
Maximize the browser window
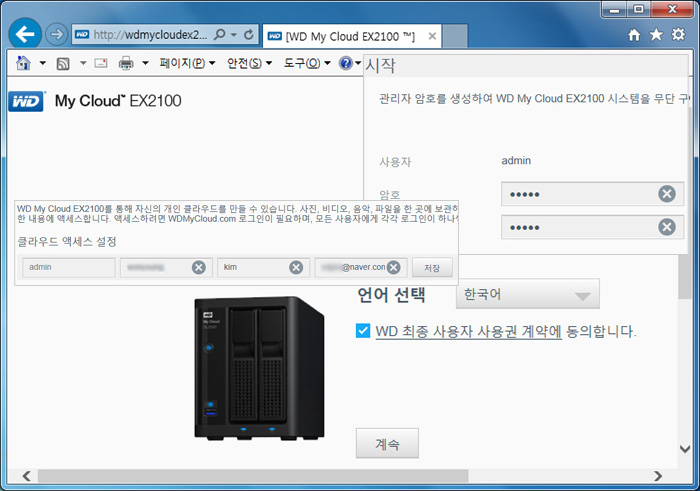click(x=639, y=9)
